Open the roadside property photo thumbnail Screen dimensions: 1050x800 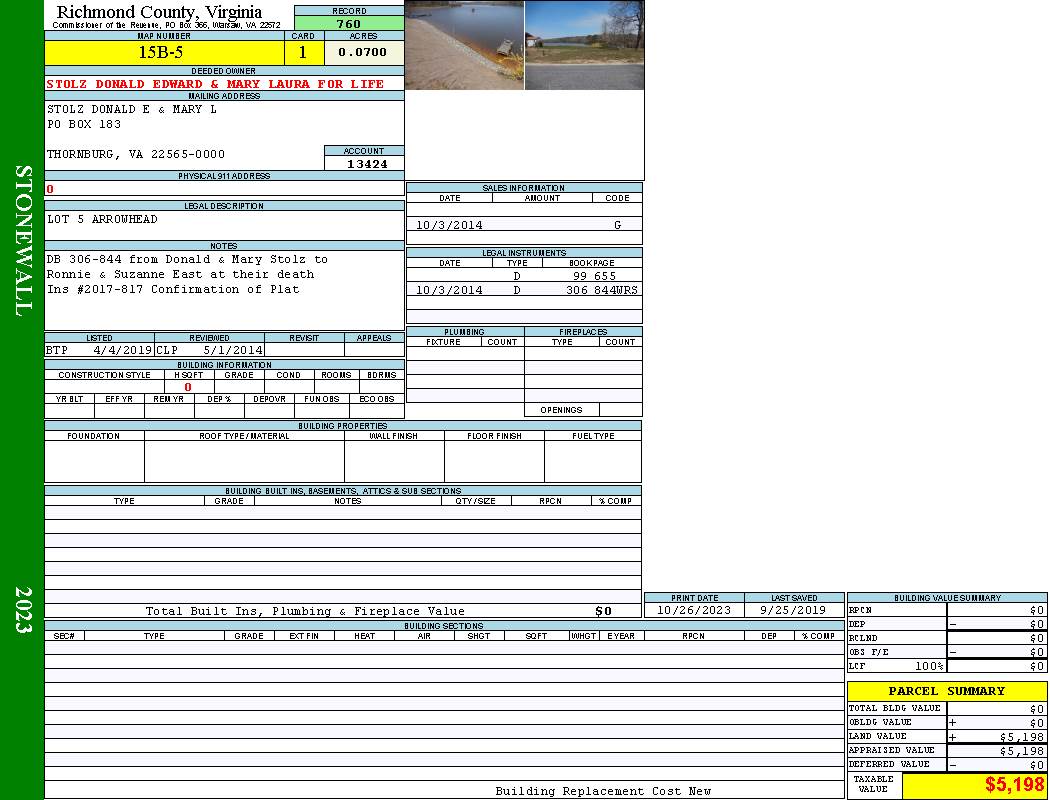tap(584, 45)
